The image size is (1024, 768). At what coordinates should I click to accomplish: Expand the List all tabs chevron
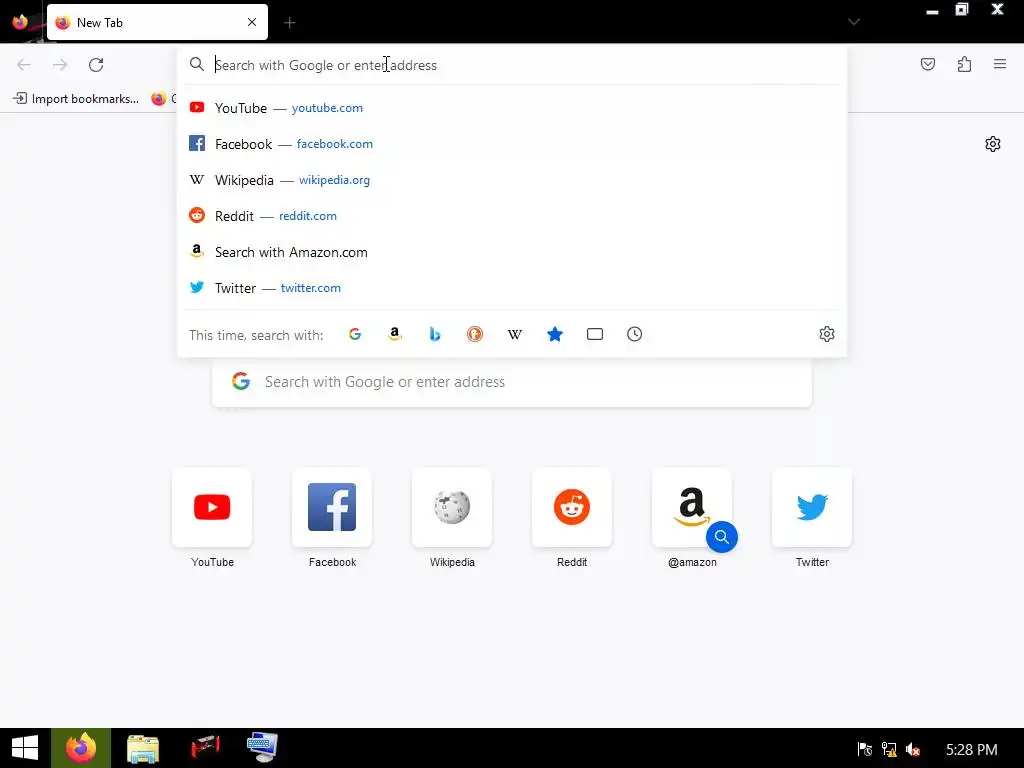point(854,22)
